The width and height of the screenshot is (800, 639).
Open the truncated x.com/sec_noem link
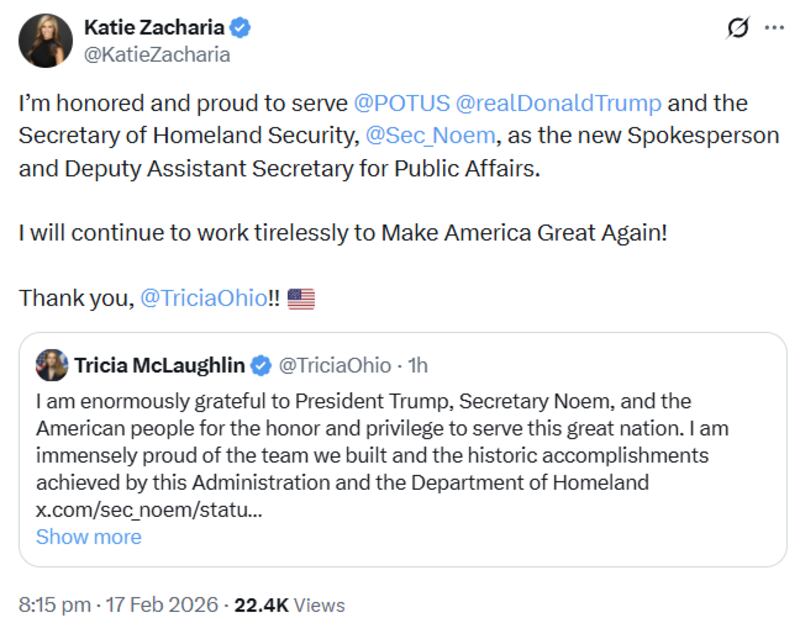(146, 512)
